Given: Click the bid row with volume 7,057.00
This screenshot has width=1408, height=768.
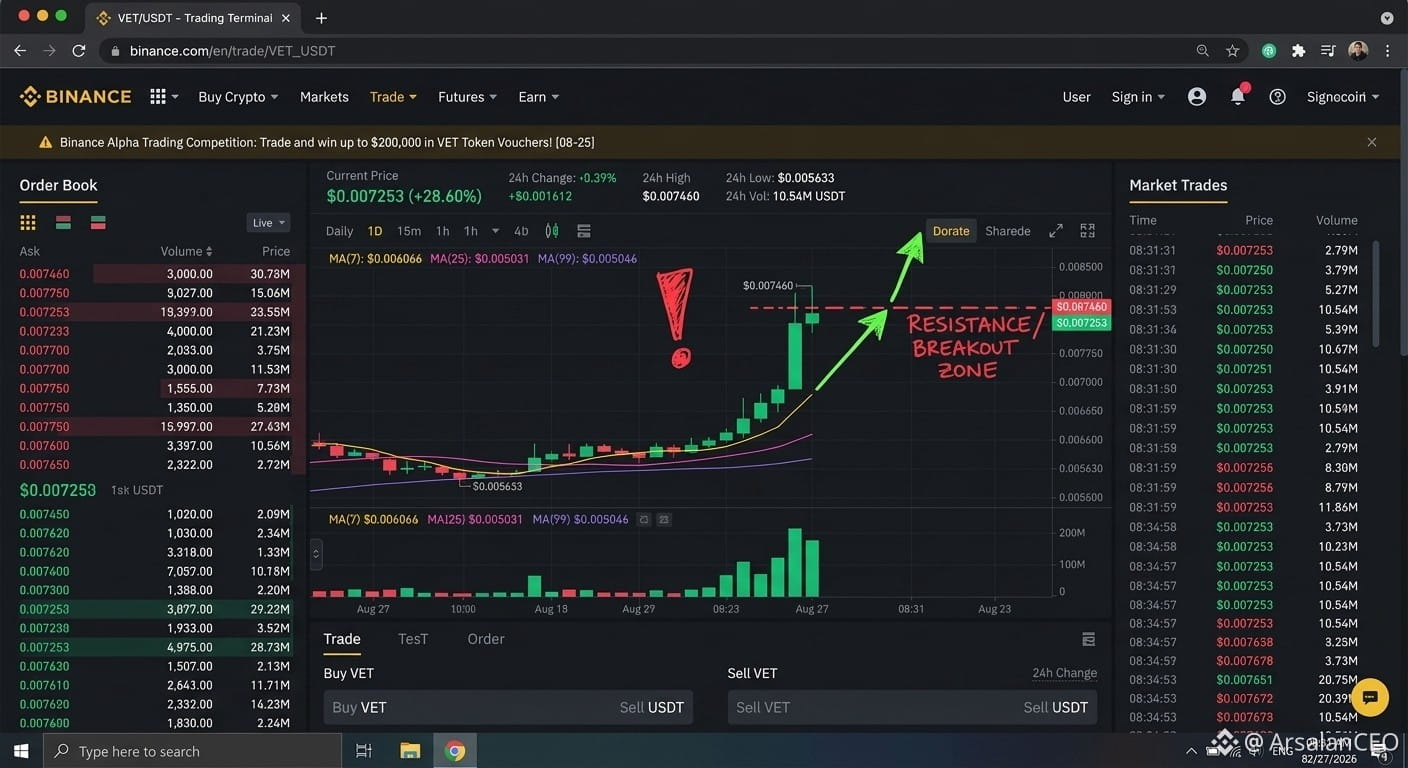Looking at the screenshot, I should (x=155, y=571).
